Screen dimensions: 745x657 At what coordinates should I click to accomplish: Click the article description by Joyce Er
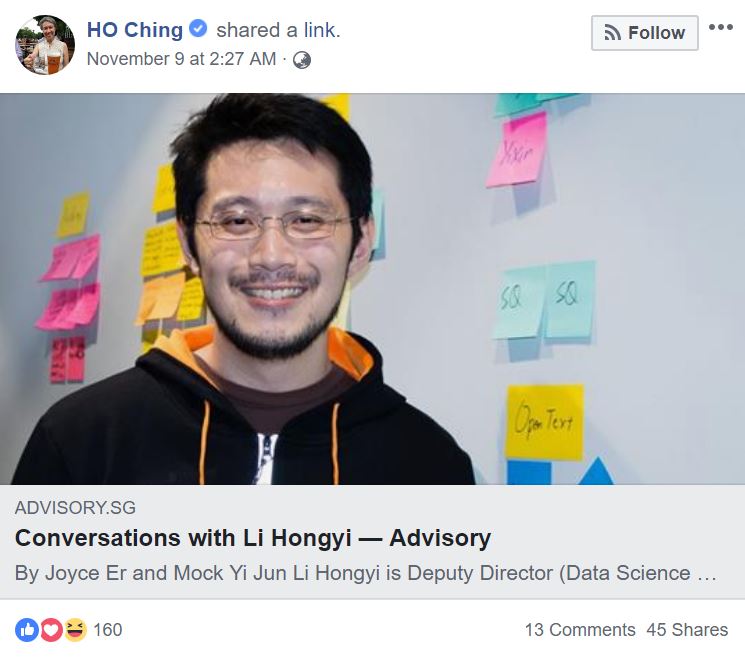coord(366,573)
